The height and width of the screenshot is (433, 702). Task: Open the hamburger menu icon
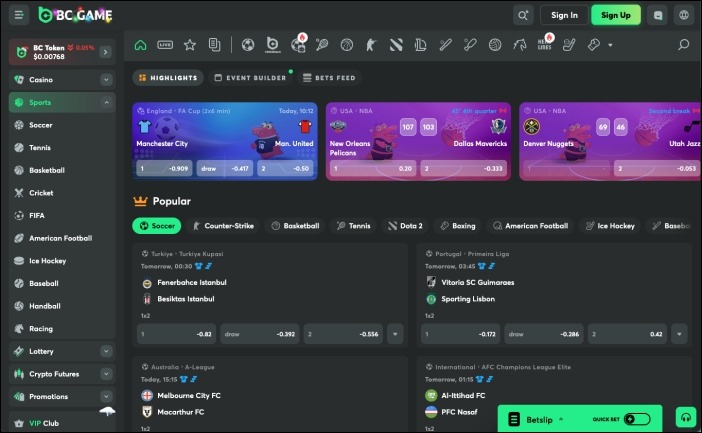point(19,15)
